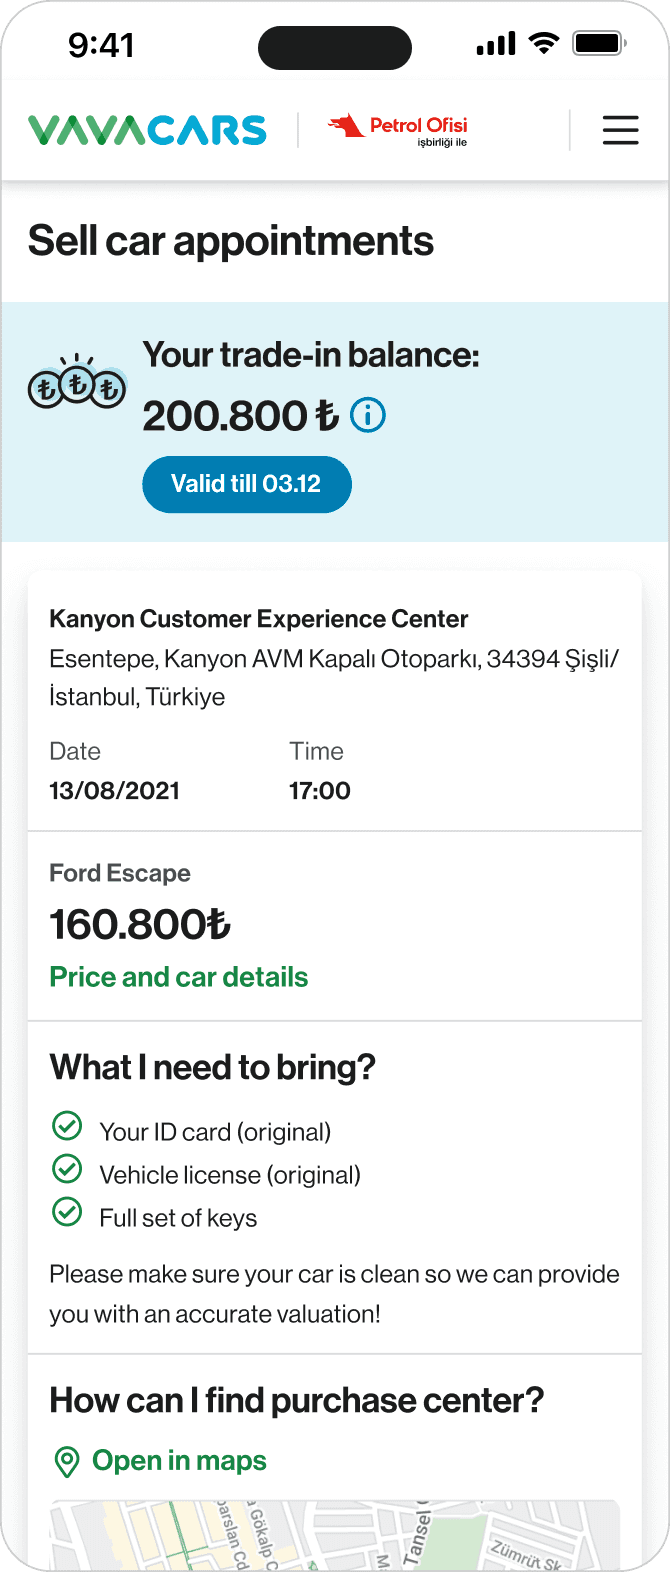The width and height of the screenshot is (670, 1572).
Task: Open Price and car details link
Action: [179, 977]
